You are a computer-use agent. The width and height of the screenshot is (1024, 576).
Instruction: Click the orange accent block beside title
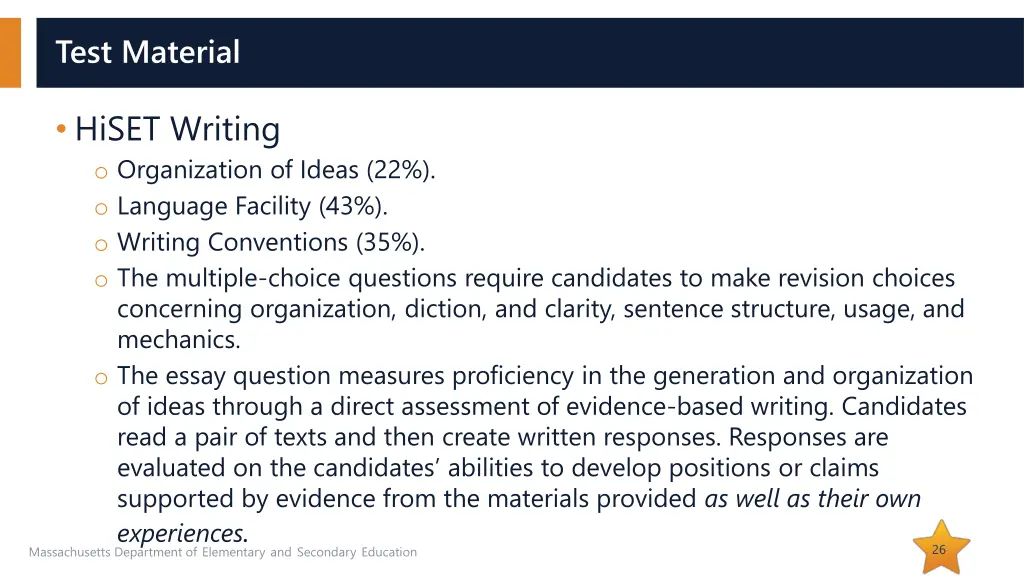(x=10, y=53)
